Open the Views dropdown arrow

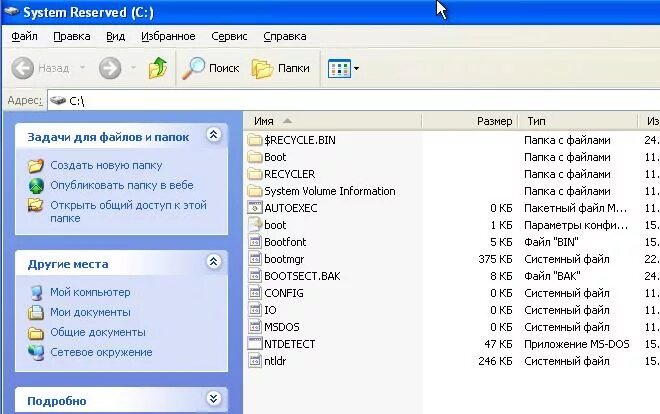[x=357, y=68]
